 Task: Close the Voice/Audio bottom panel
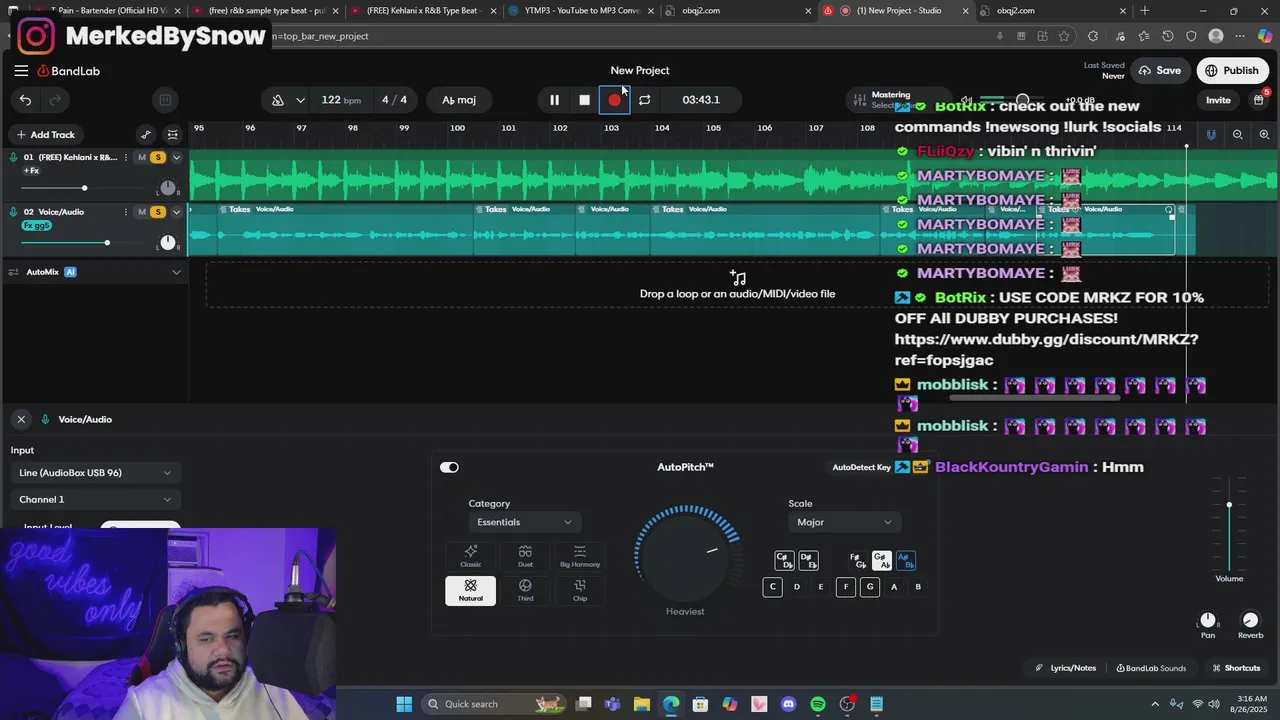click(x=21, y=419)
